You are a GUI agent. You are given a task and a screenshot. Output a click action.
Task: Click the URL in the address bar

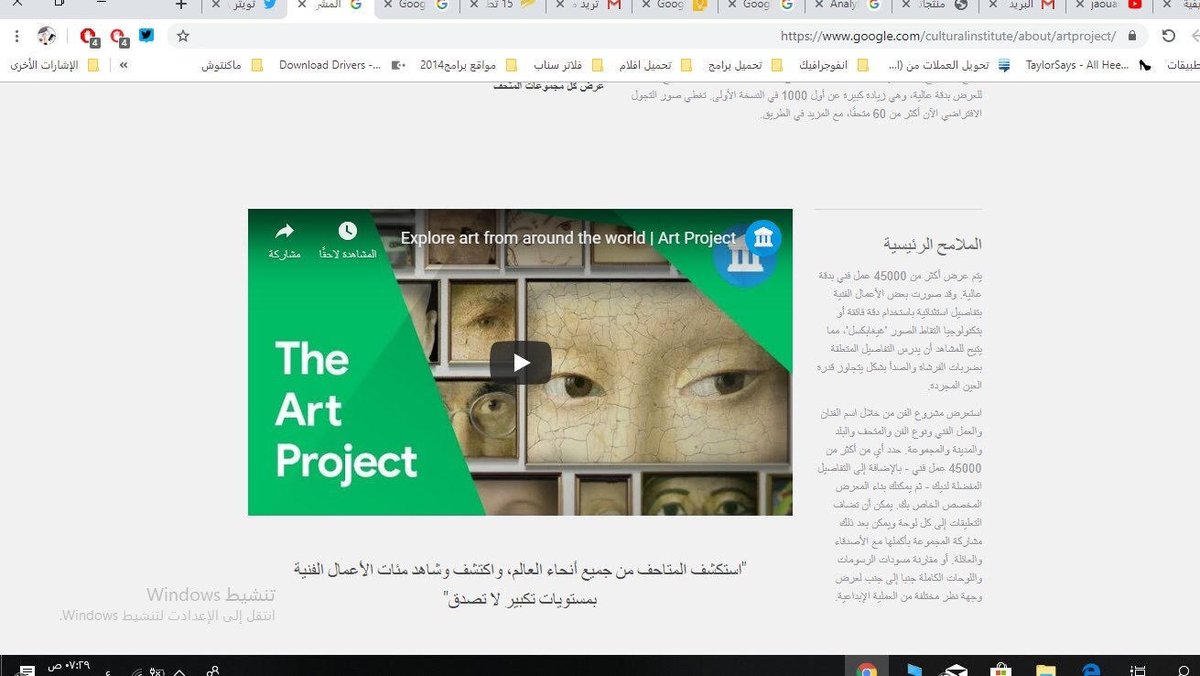tap(948, 36)
